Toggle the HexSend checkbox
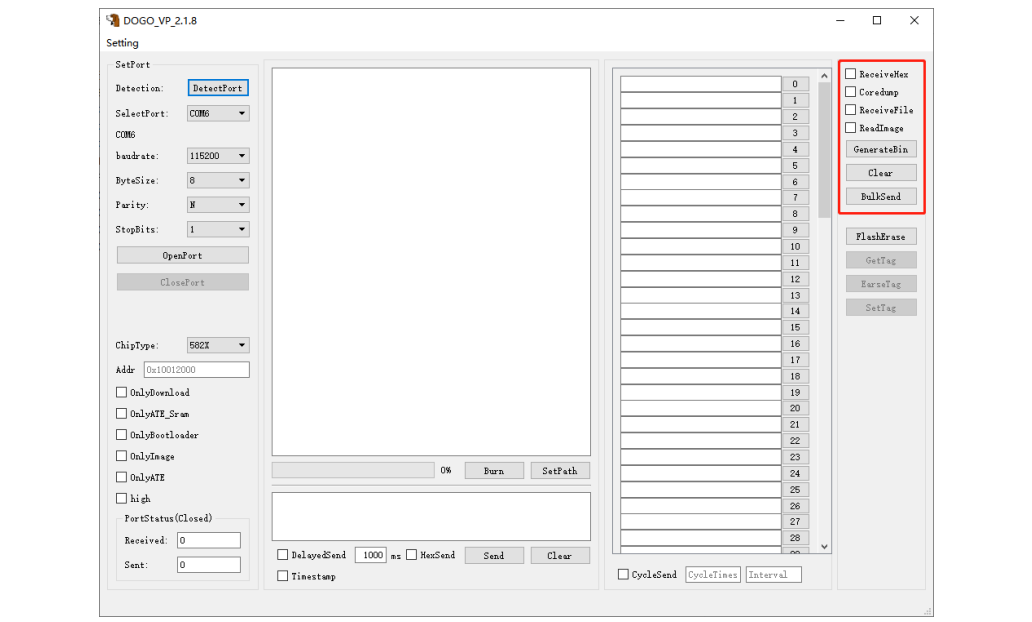This screenshot has height=622, width=1032. point(411,555)
